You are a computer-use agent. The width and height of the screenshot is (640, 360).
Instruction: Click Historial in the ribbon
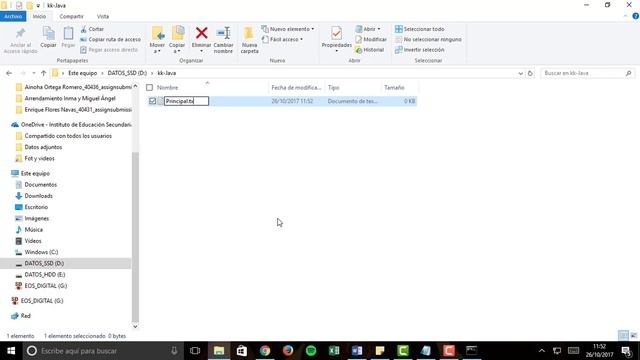coord(369,50)
